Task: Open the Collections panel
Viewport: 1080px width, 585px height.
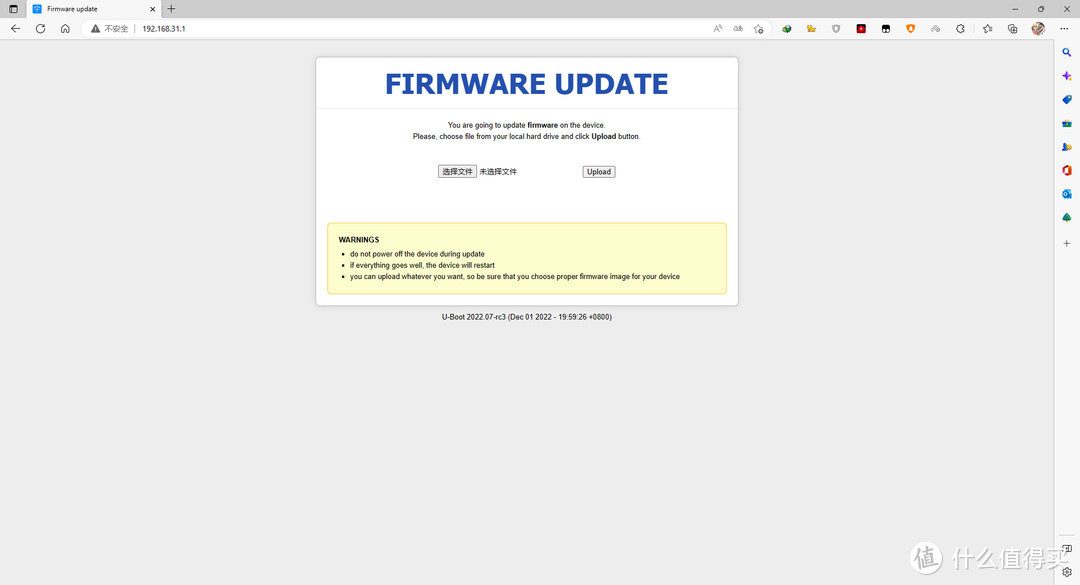Action: 1012,29
